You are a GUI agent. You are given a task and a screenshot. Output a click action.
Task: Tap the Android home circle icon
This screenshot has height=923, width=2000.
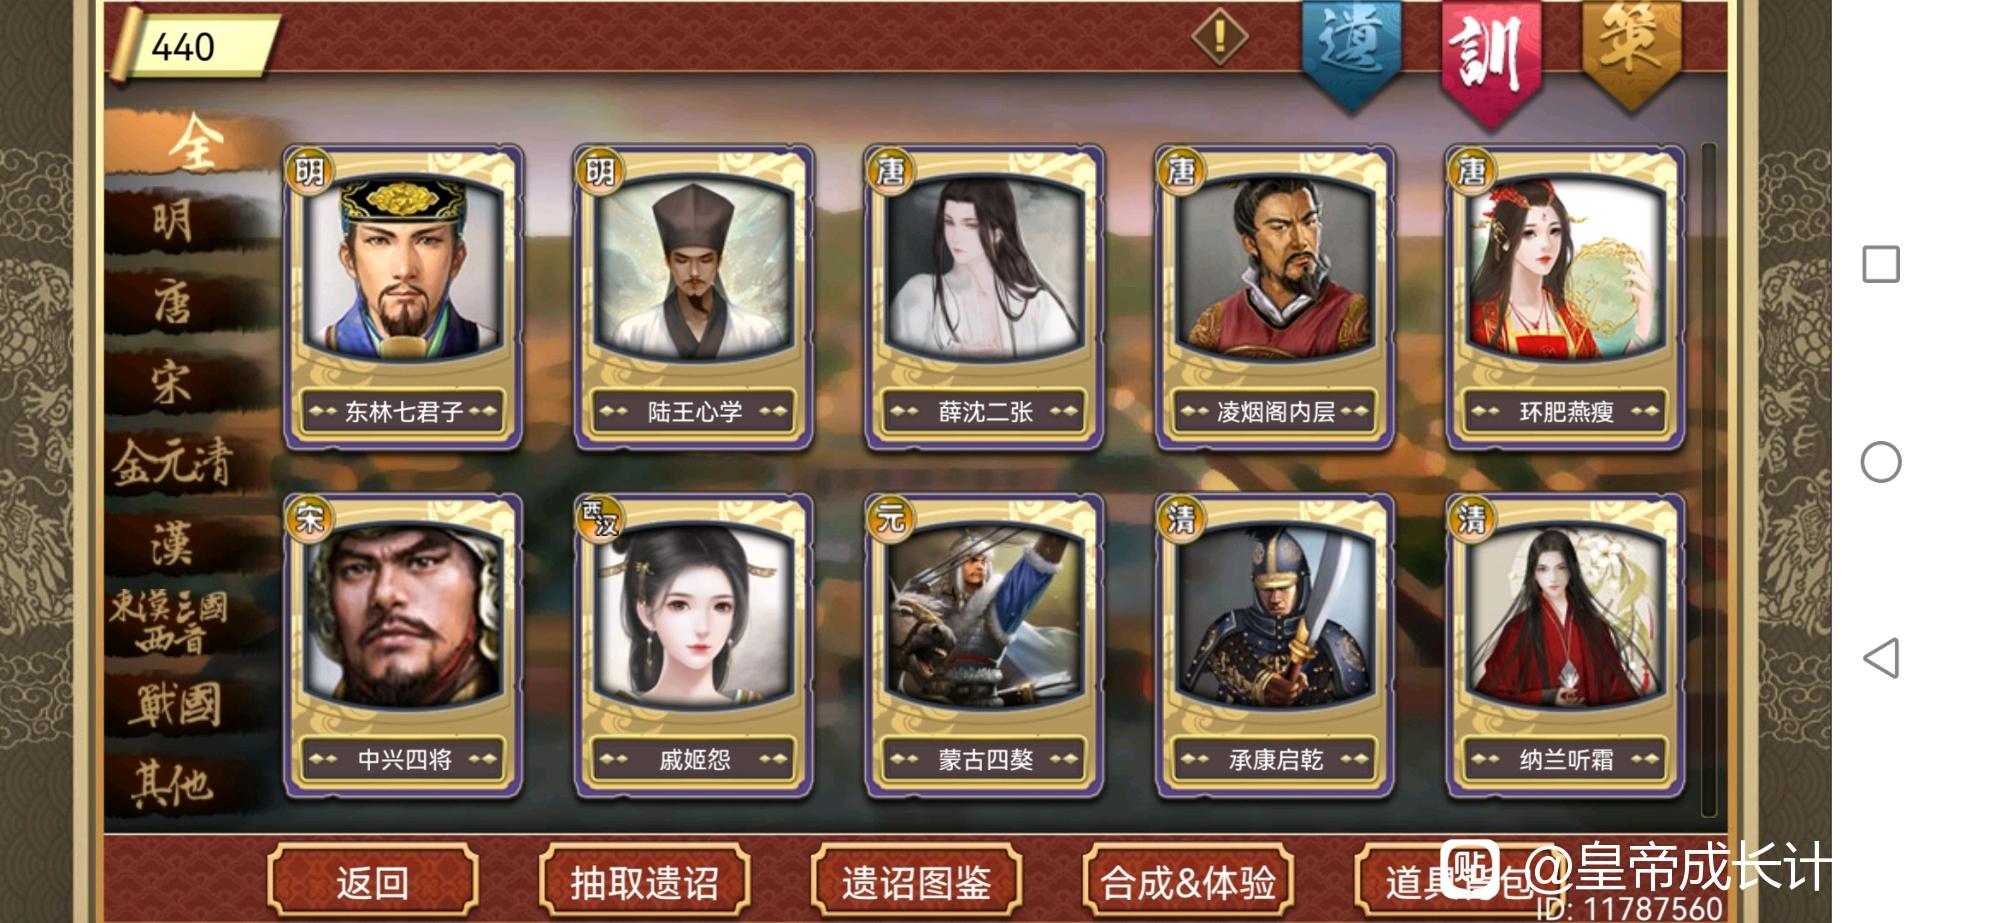[1880, 462]
